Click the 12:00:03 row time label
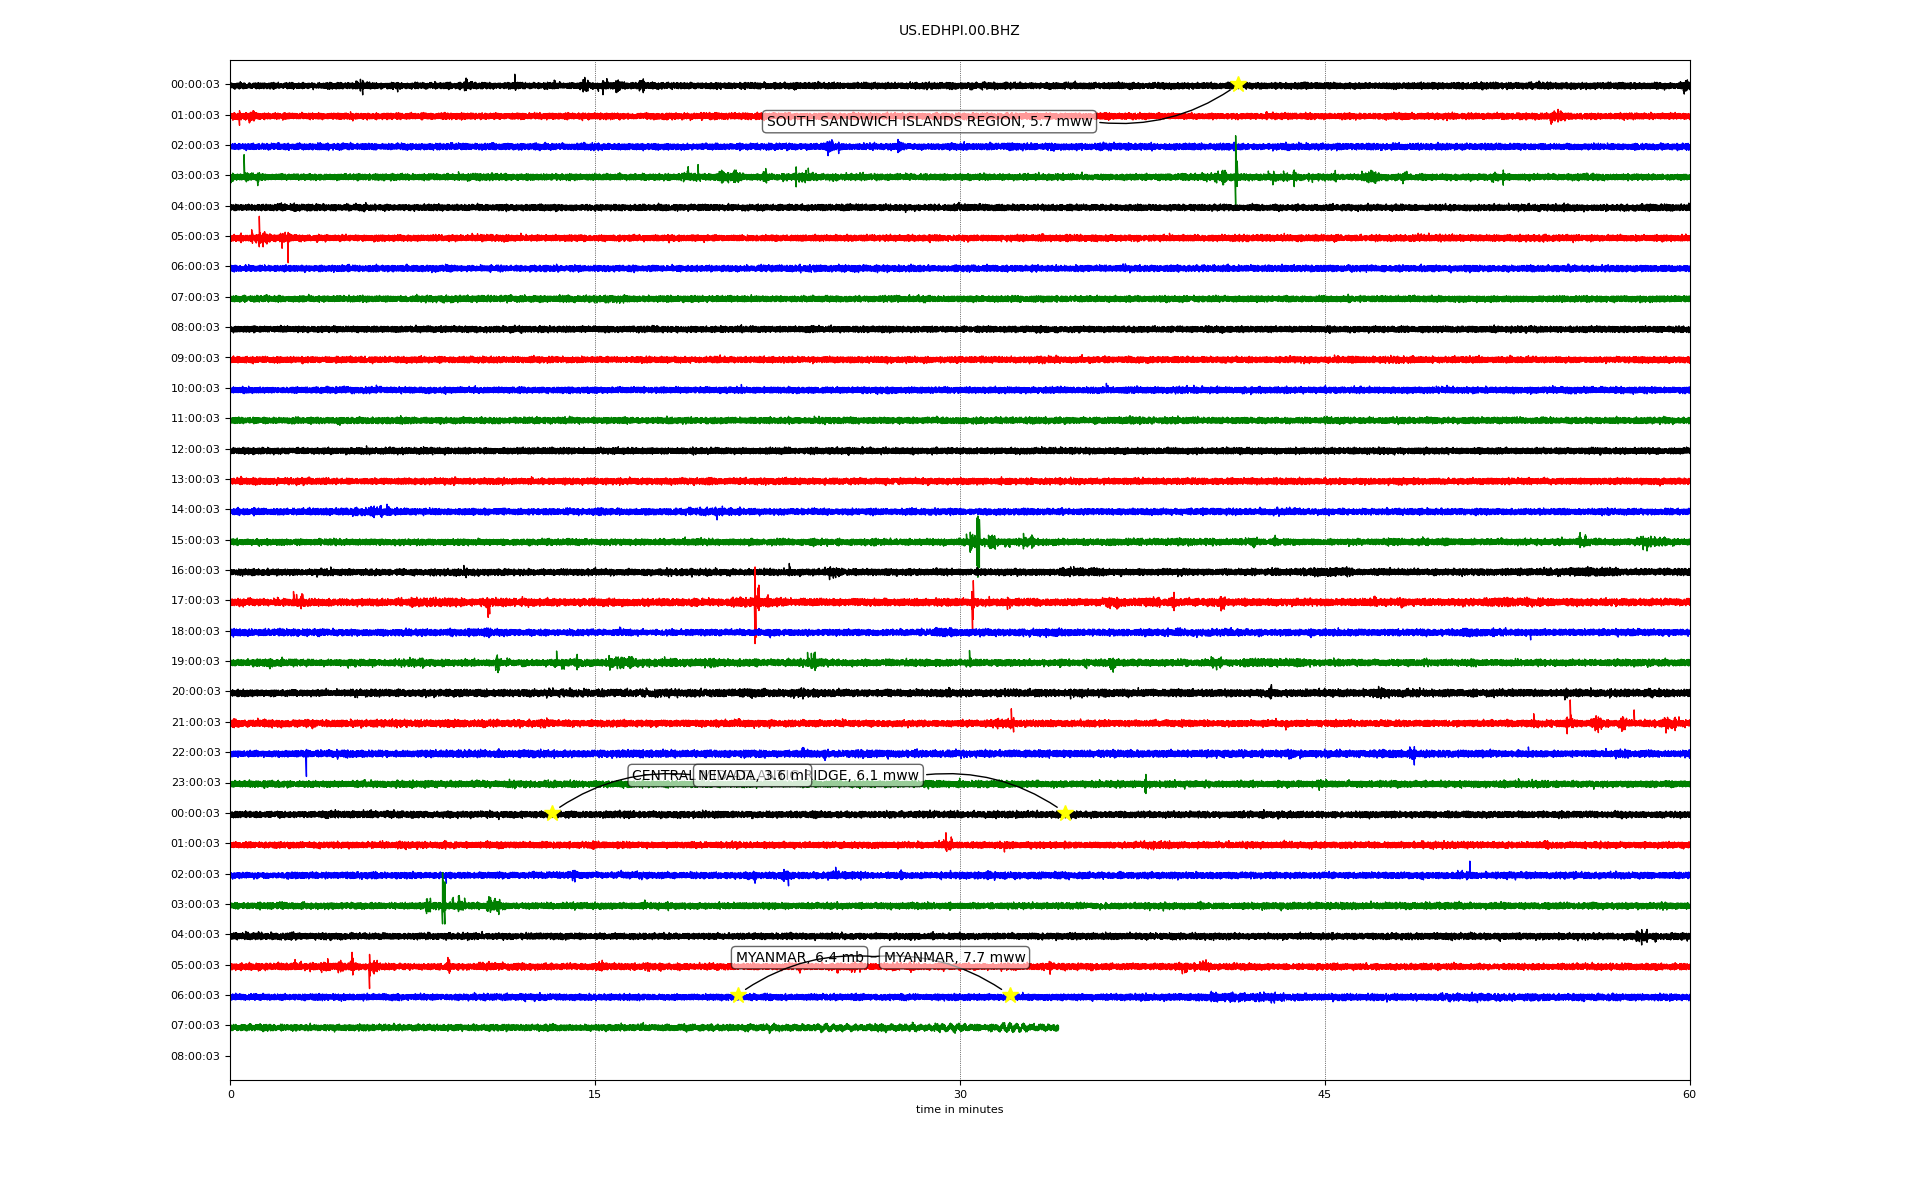 [195, 450]
